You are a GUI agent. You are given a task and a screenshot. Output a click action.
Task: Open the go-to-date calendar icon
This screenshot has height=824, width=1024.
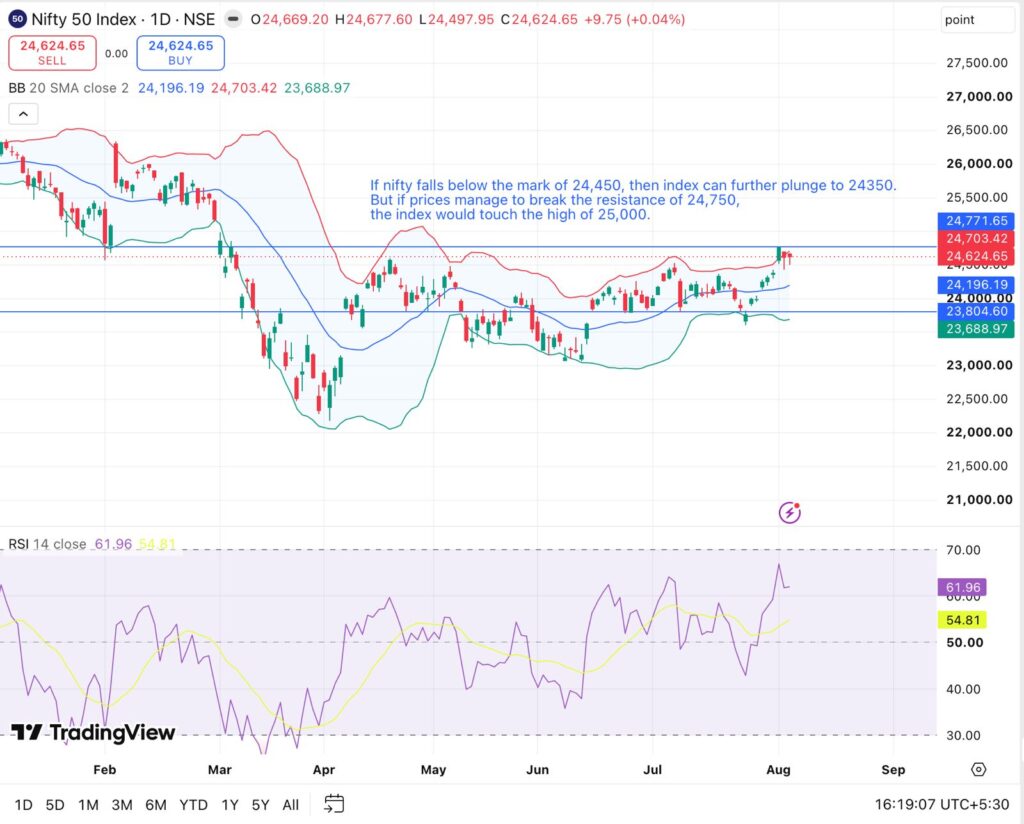pyautogui.click(x=334, y=804)
